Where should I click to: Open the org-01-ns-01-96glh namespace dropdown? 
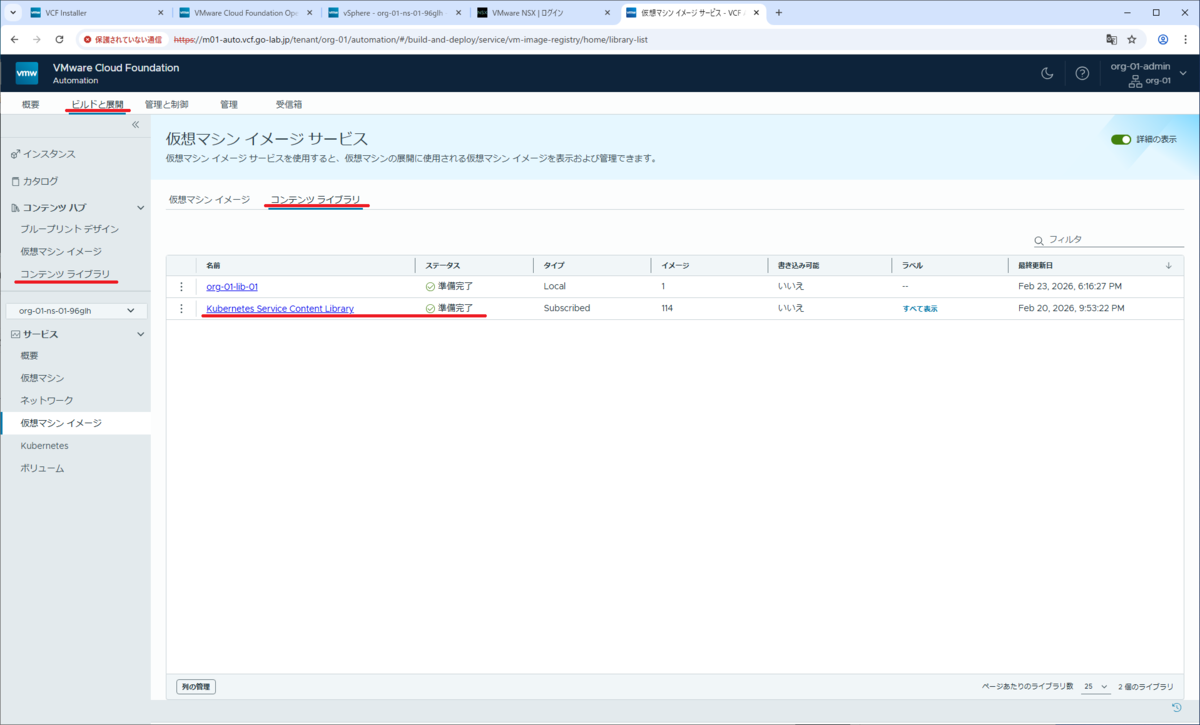point(77,311)
